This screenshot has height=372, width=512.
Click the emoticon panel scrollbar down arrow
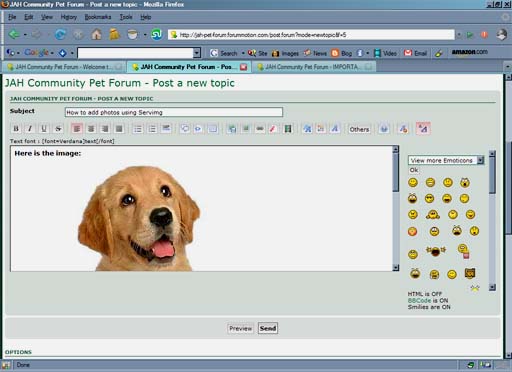(492, 287)
